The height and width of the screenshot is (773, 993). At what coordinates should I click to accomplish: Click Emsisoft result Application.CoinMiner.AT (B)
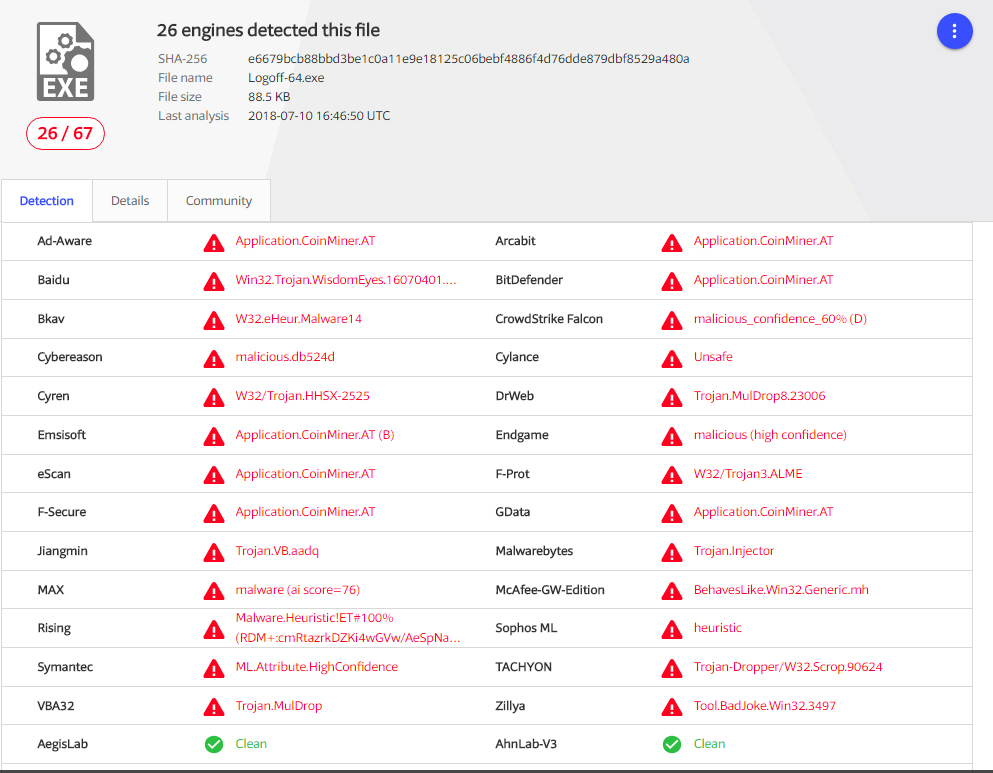click(x=315, y=435)
